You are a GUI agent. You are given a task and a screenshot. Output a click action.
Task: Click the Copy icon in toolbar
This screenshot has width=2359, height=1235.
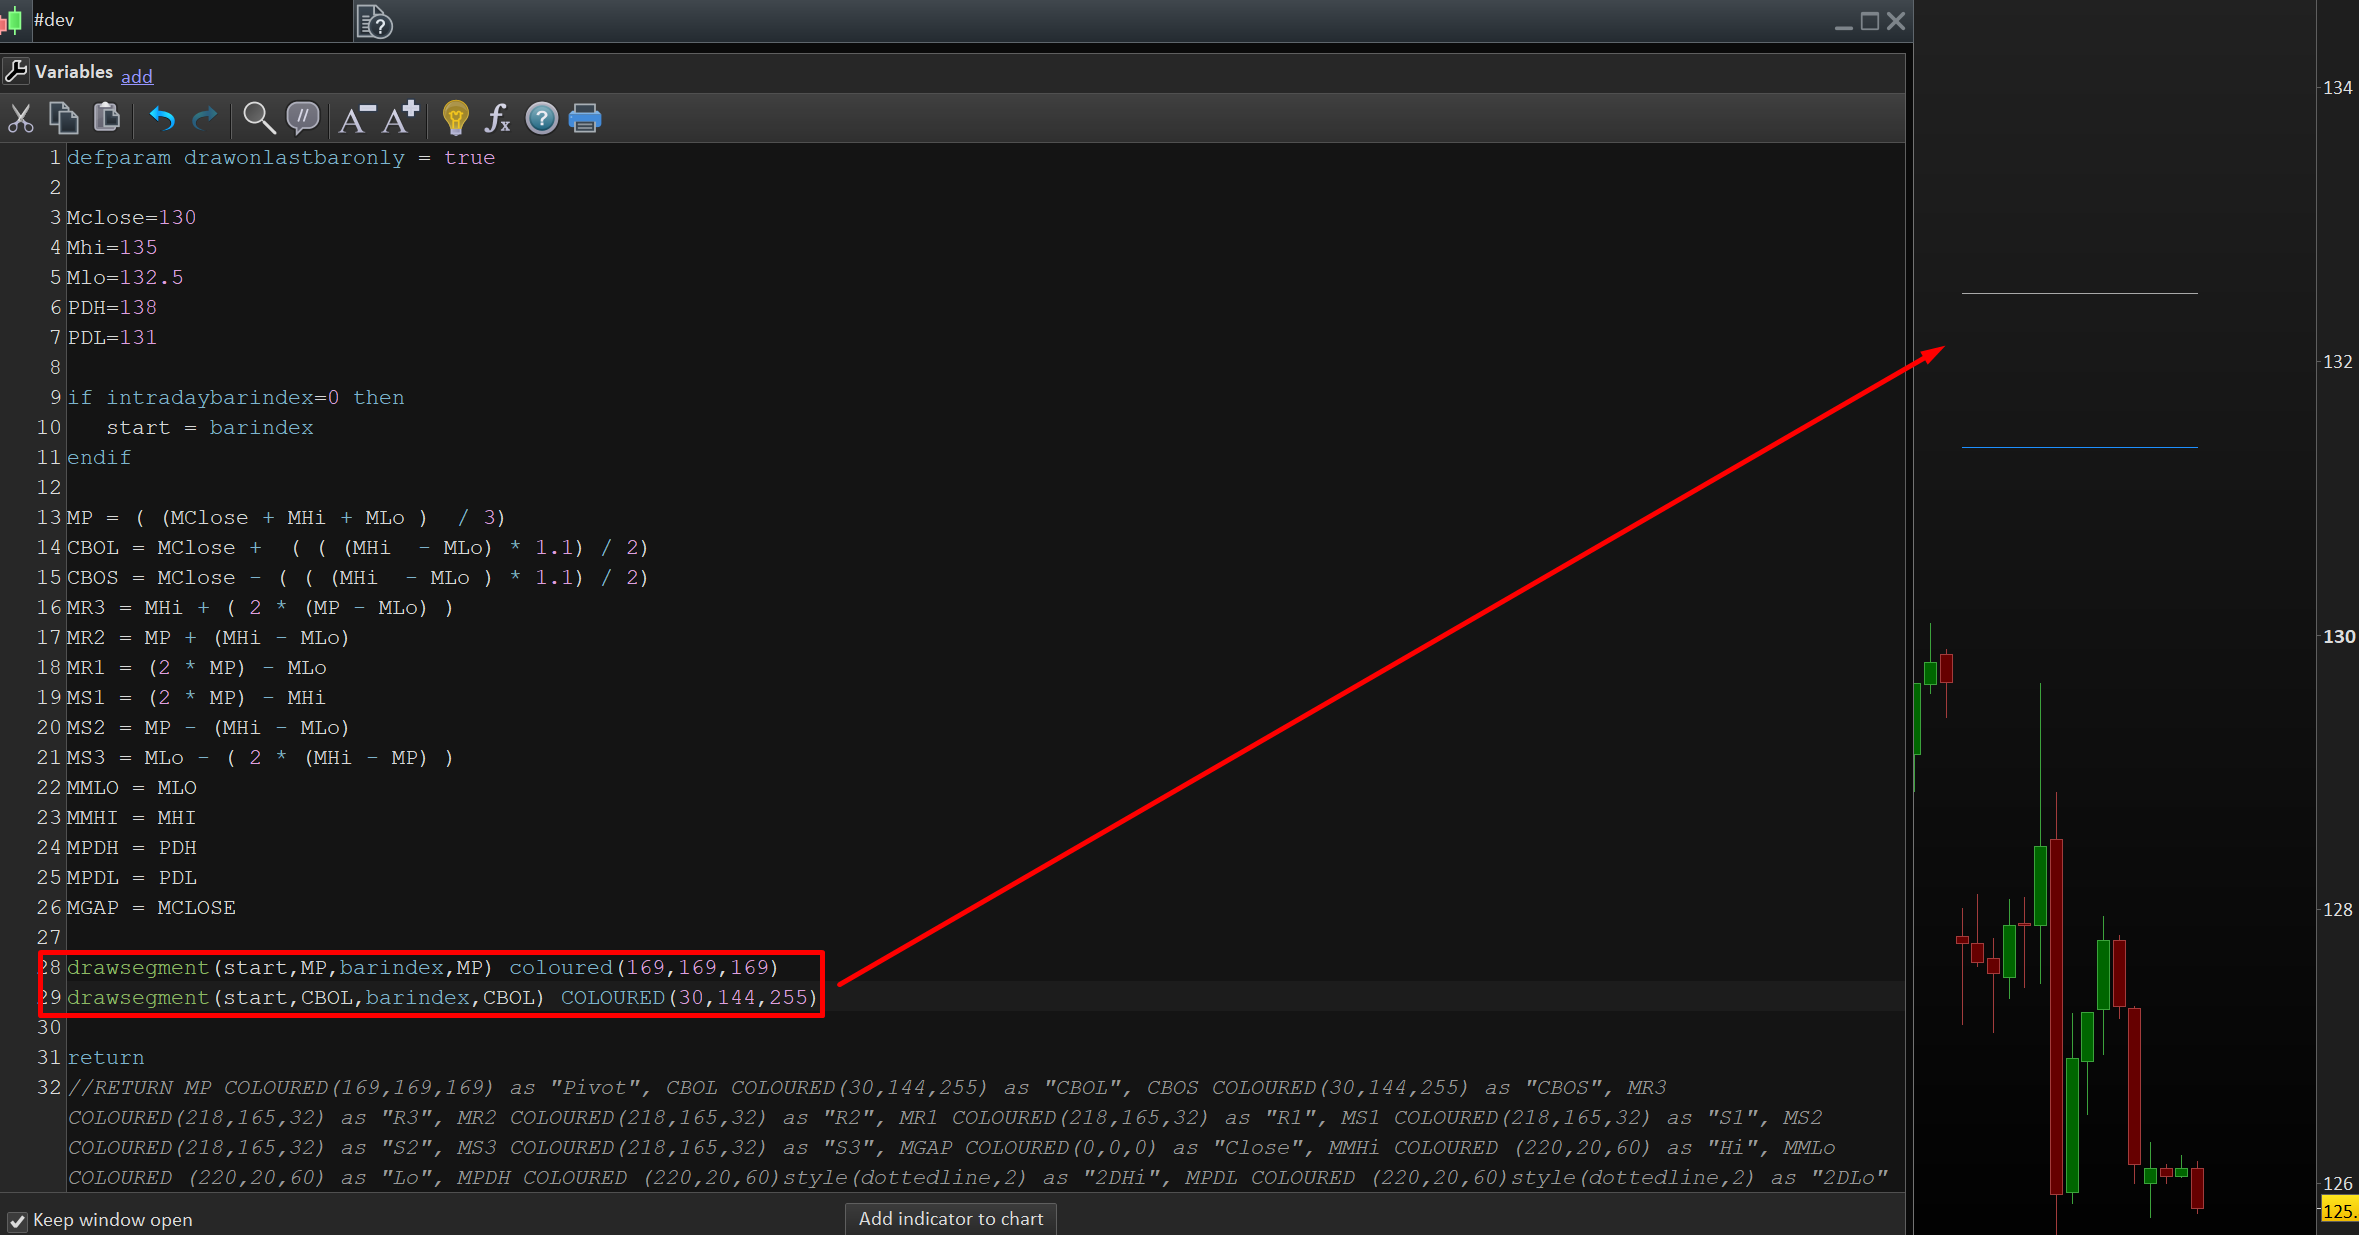point(64,119)
